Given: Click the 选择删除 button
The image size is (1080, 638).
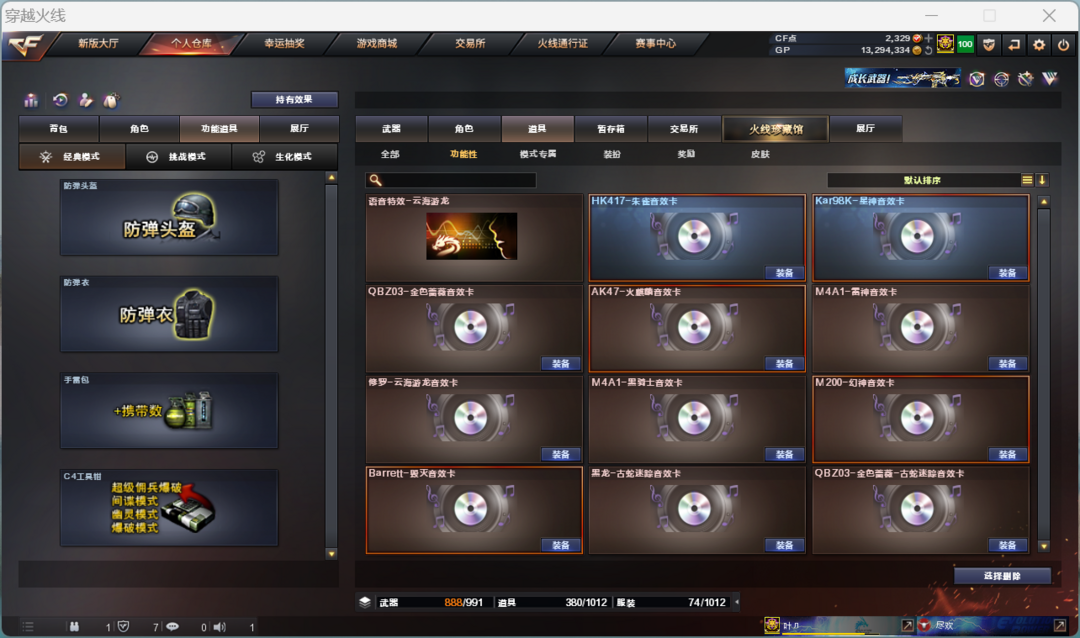Looking at the screenshot, I should pos(1002,576).
